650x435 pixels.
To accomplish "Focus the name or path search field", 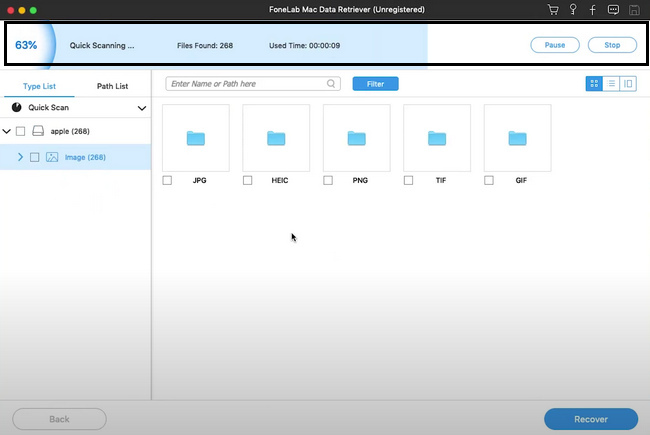I will click(253, 84).
